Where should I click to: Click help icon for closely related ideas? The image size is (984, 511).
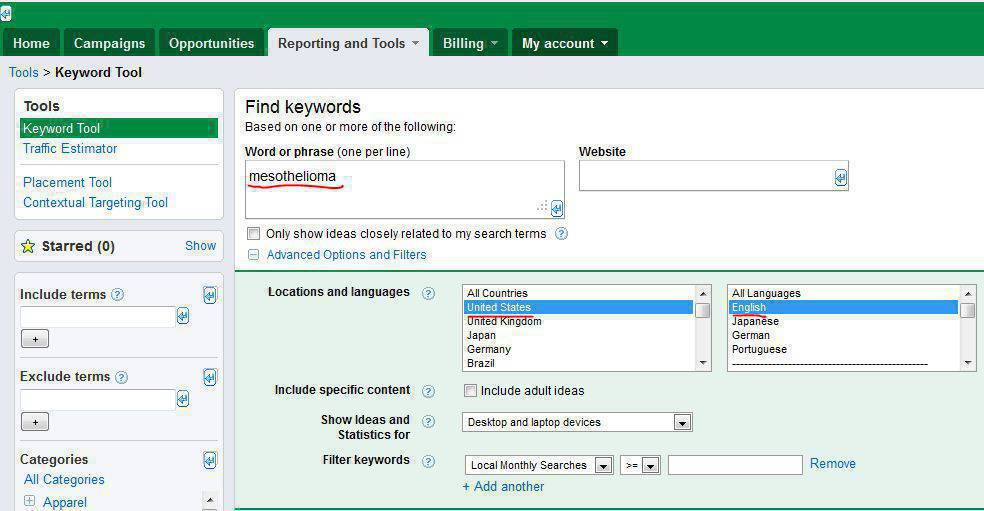pos(562,234)
